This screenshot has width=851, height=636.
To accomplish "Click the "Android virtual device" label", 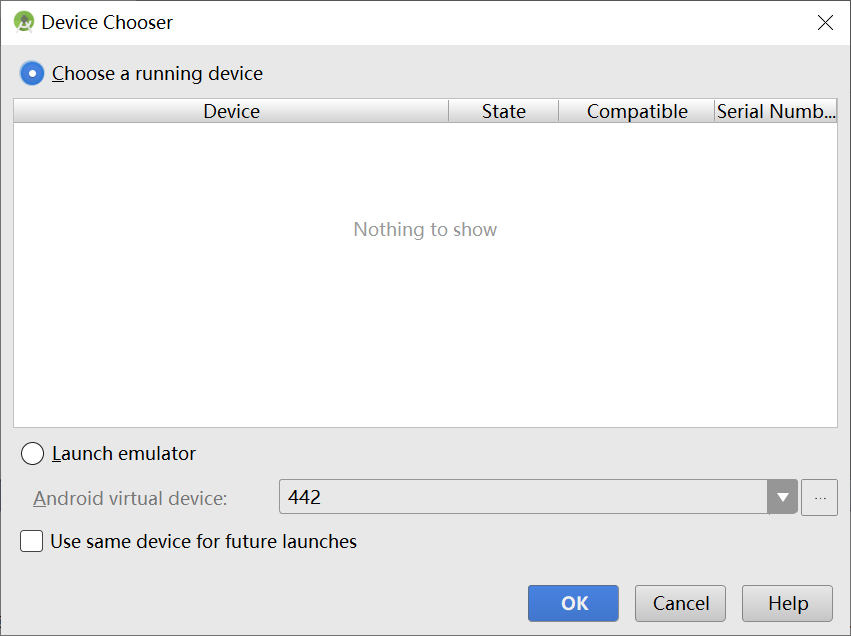I will point(130,497).
